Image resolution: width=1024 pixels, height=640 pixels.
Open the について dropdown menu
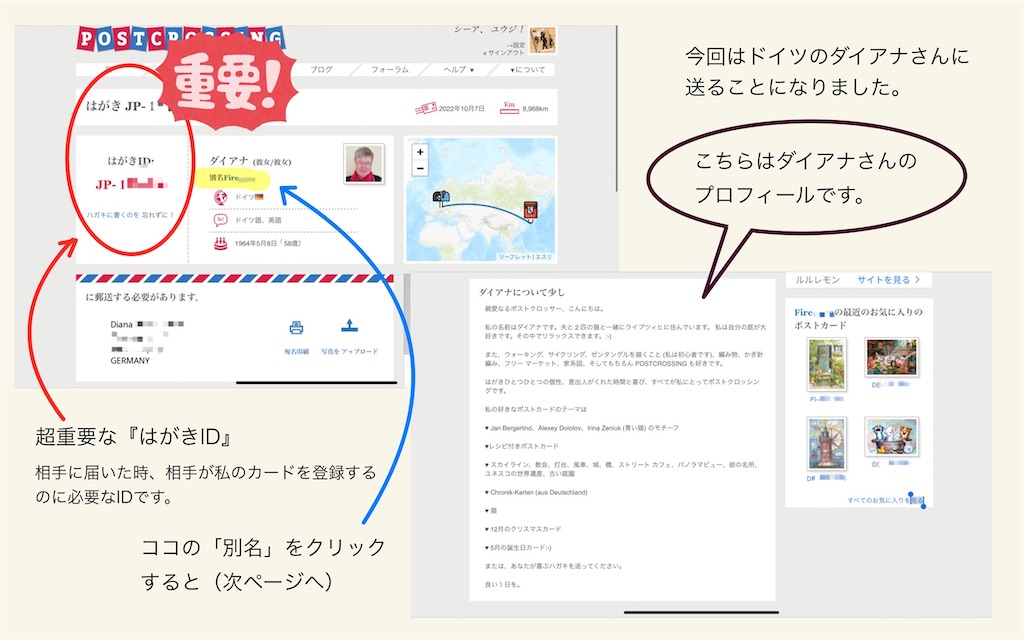(528, 69)
